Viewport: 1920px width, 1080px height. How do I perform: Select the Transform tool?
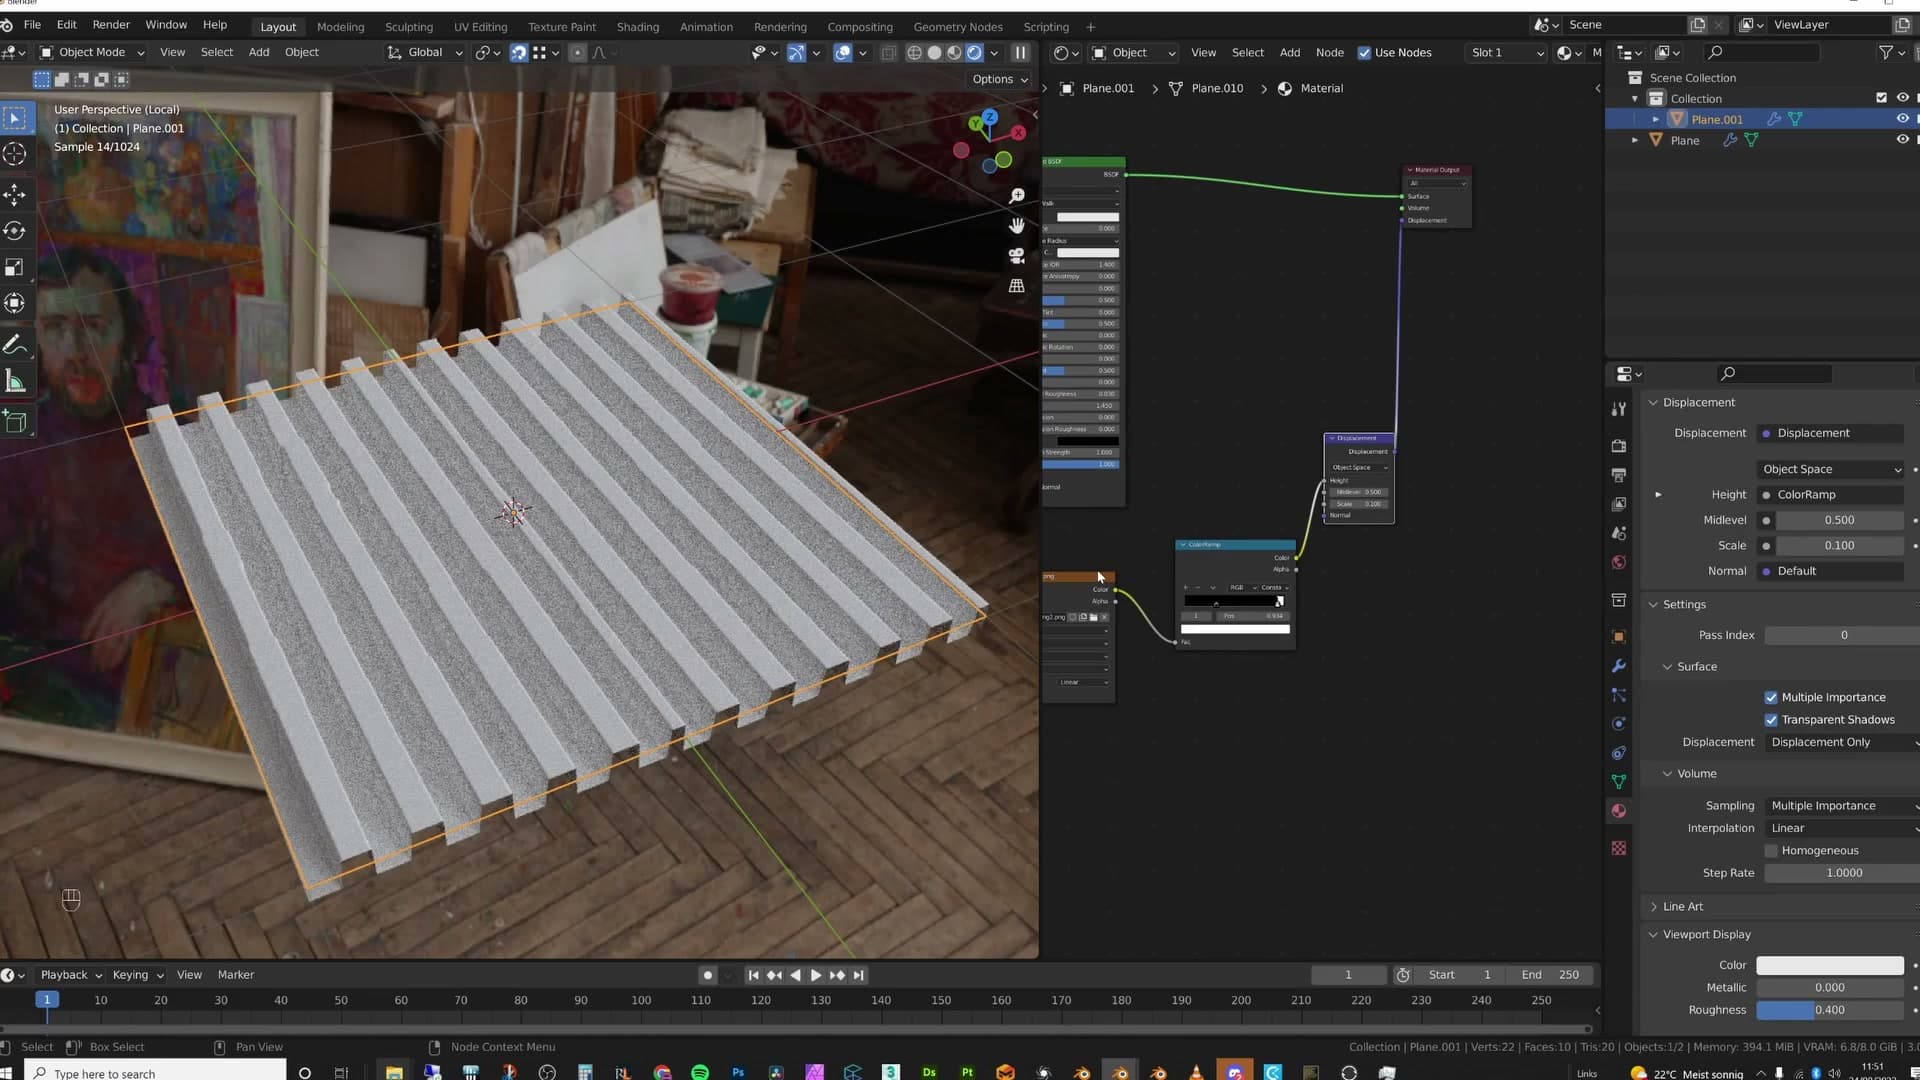click(15, 303)
